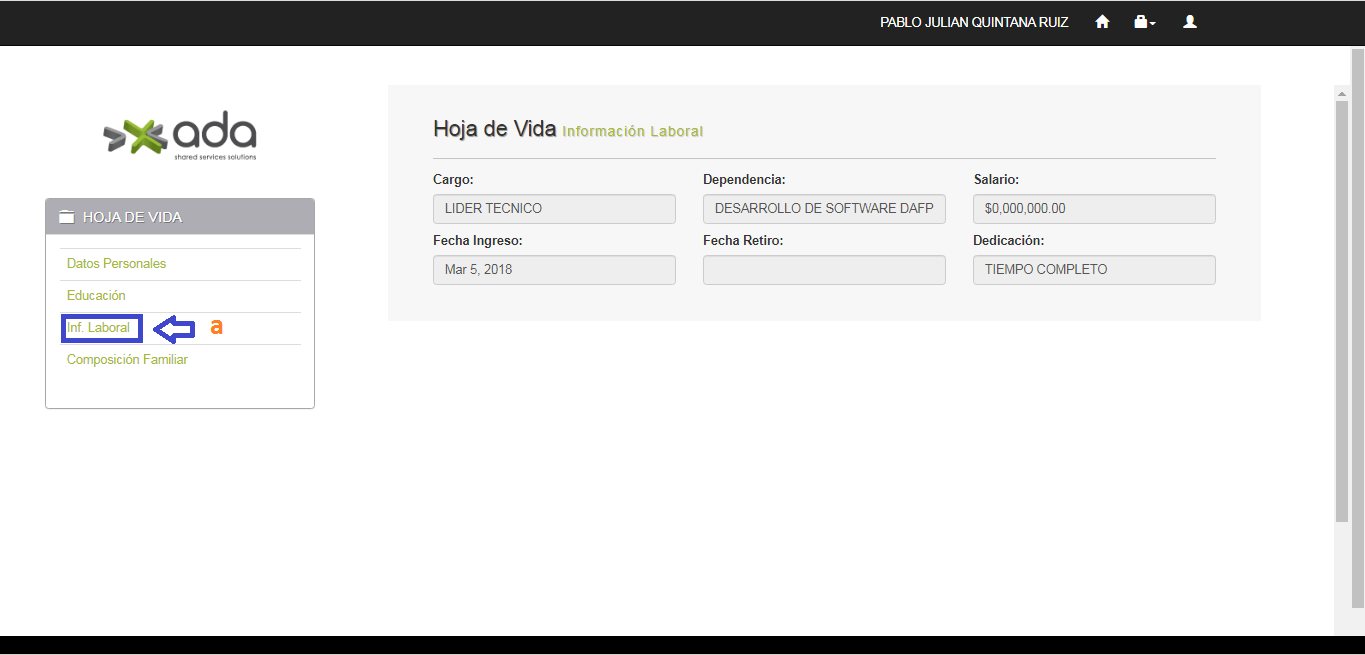Click the ada company logo
The image size is (1365, 655).
[x=180, y=135]
